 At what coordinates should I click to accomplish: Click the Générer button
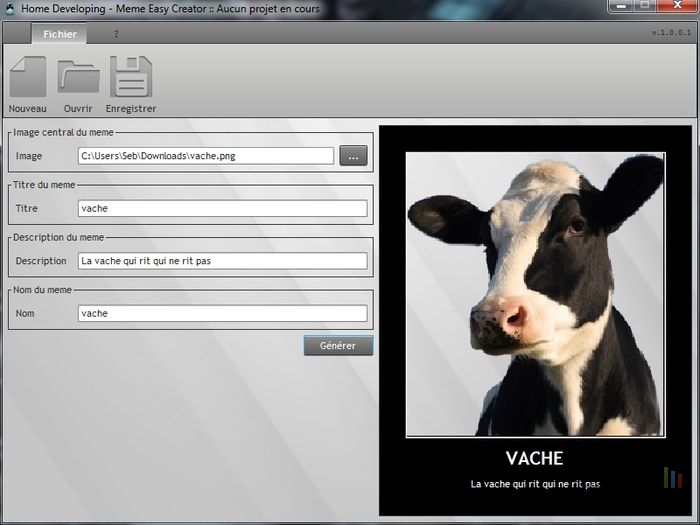[338, 346]
